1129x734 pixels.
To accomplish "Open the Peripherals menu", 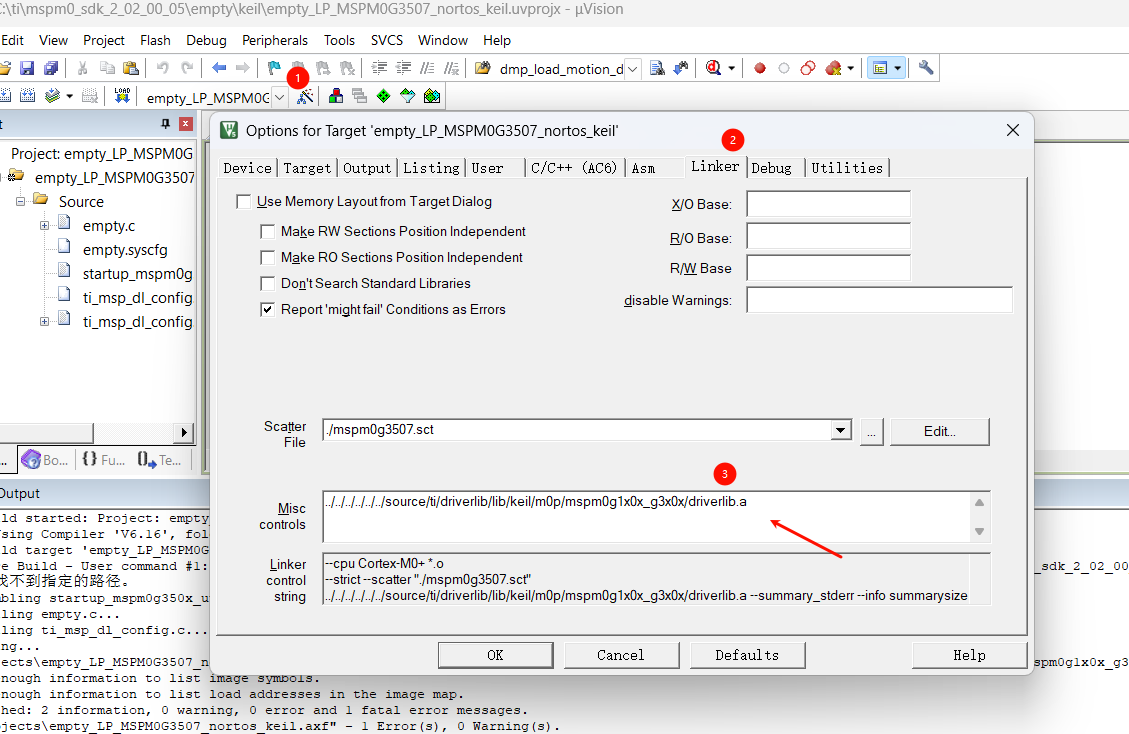I will coord(275,40).
